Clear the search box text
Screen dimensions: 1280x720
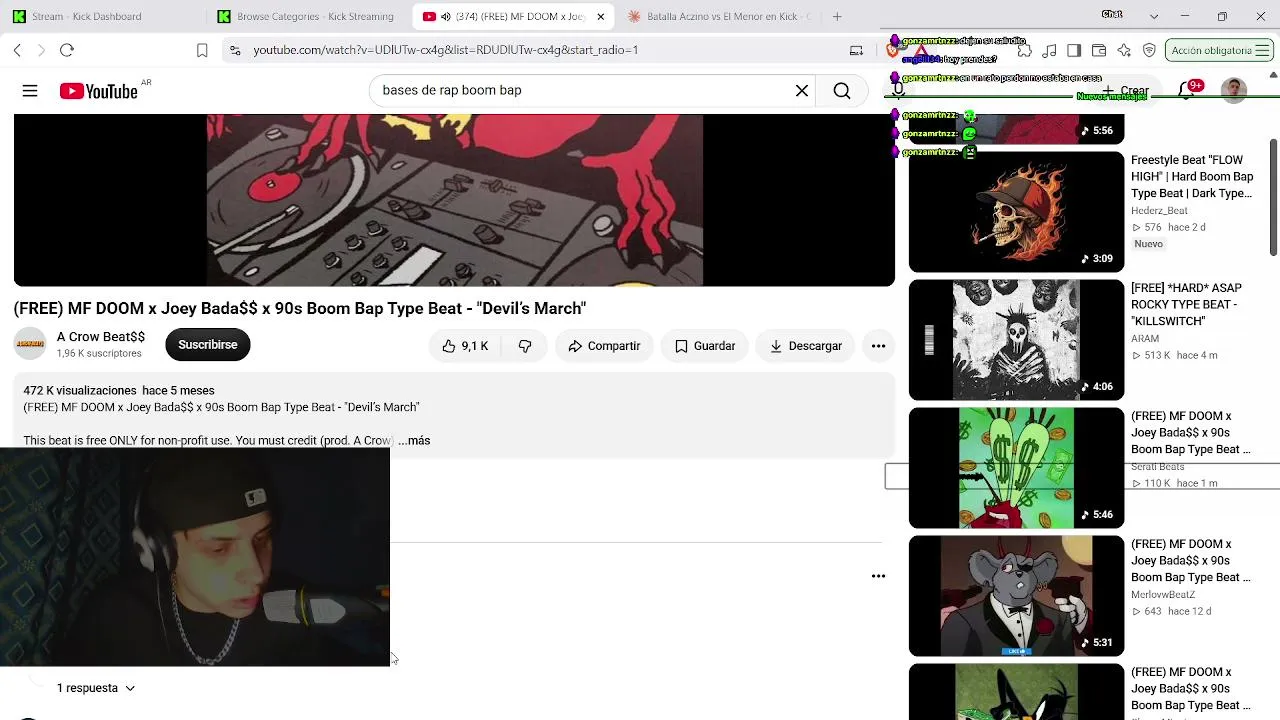tap(802, 91)
